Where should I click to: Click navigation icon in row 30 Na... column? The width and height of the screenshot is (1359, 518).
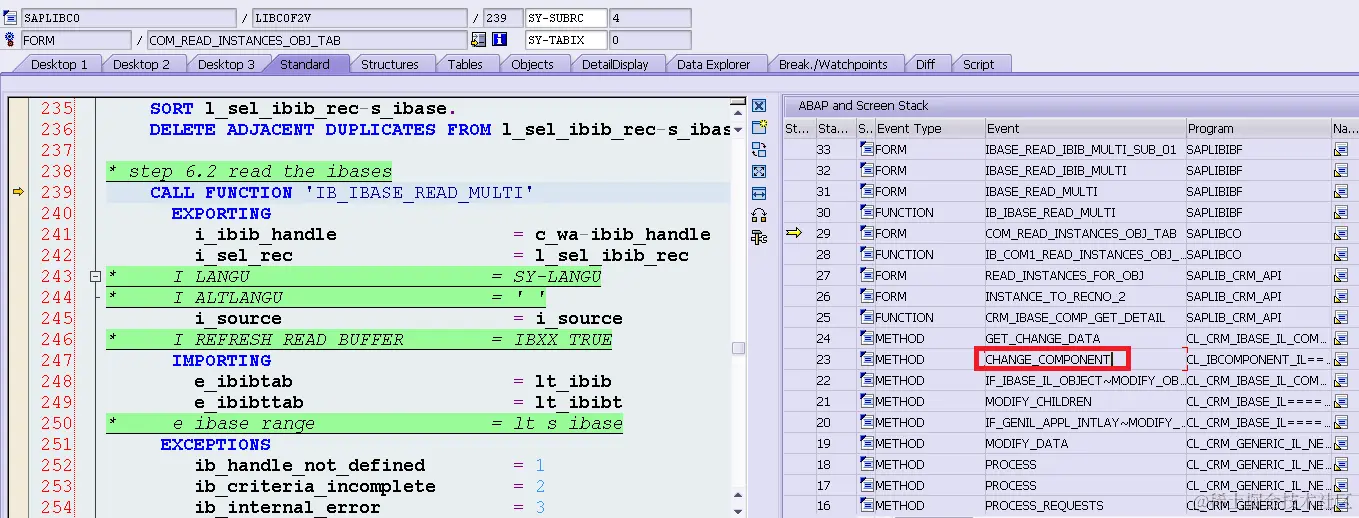(x=1340, y=213)
